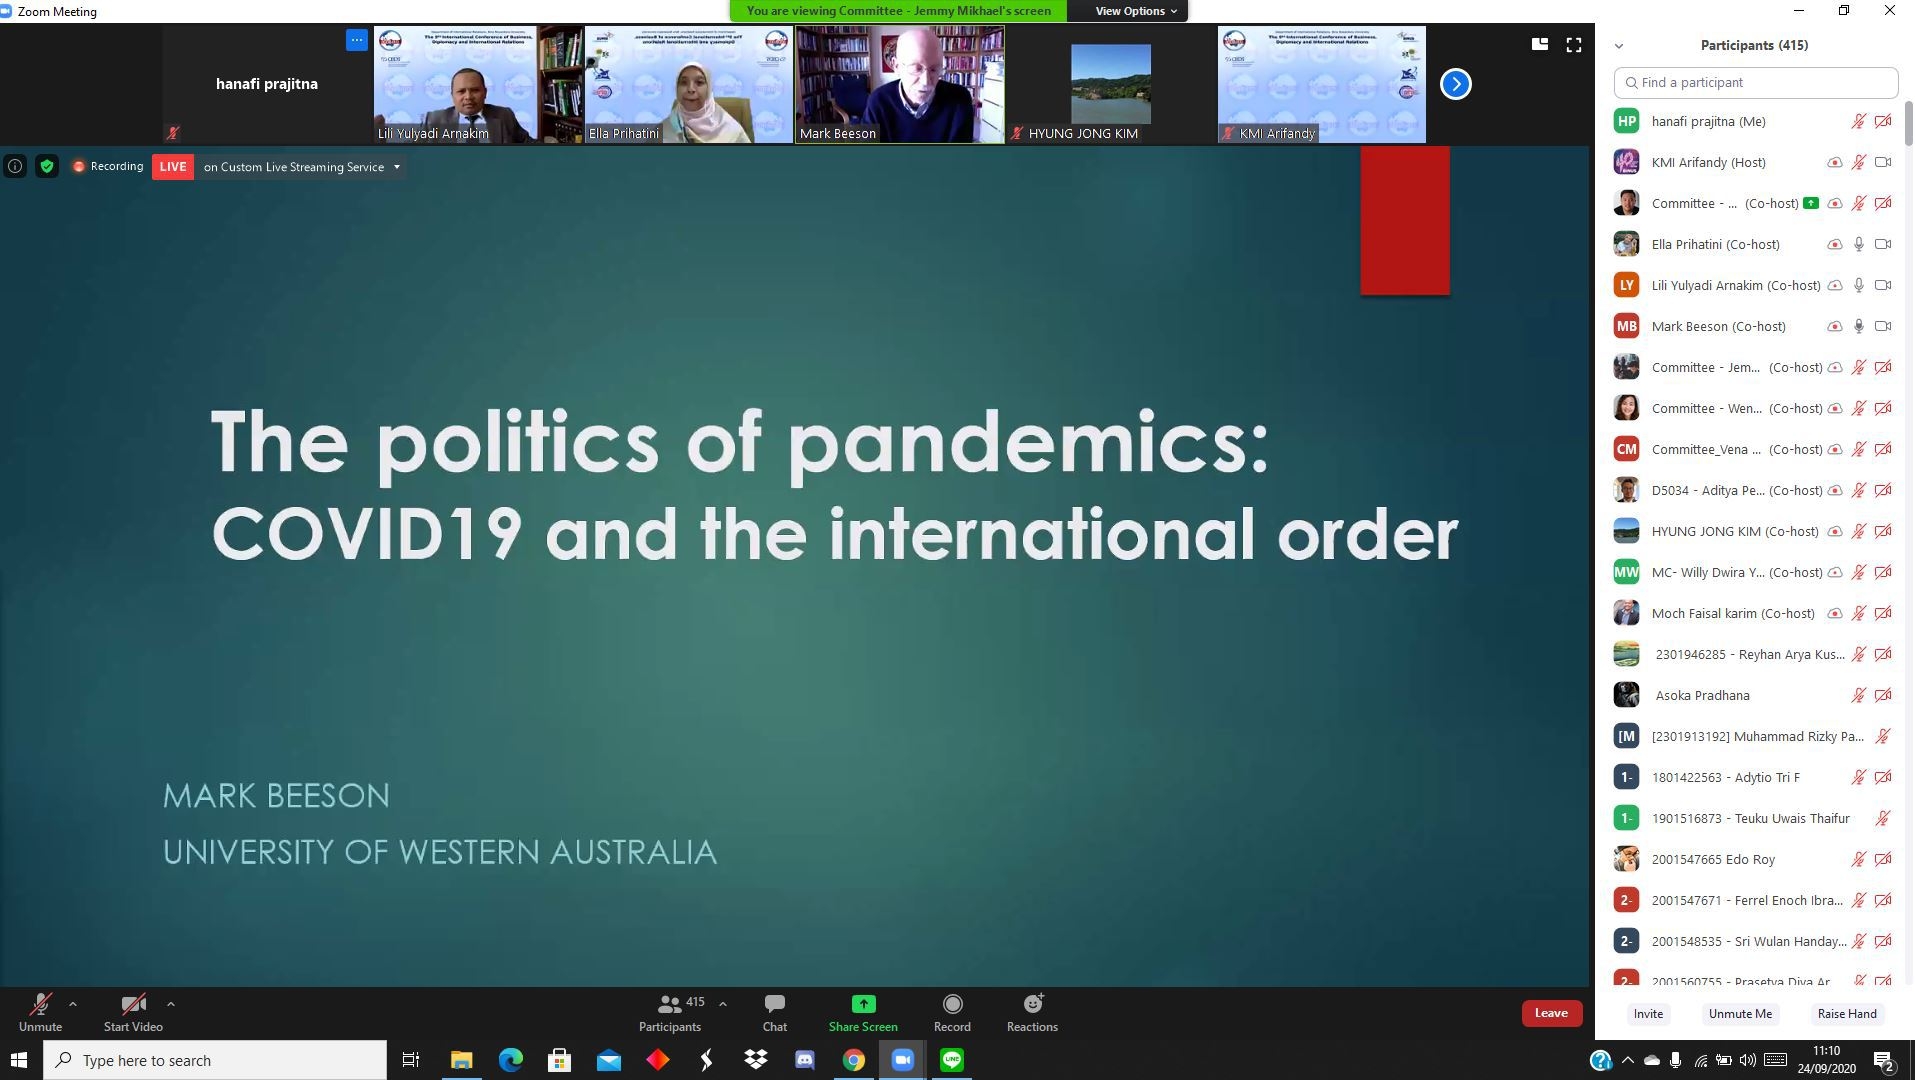Collapse the Participants panel chevron
Viewport: 1915px width, 1080px height.
1618,46
